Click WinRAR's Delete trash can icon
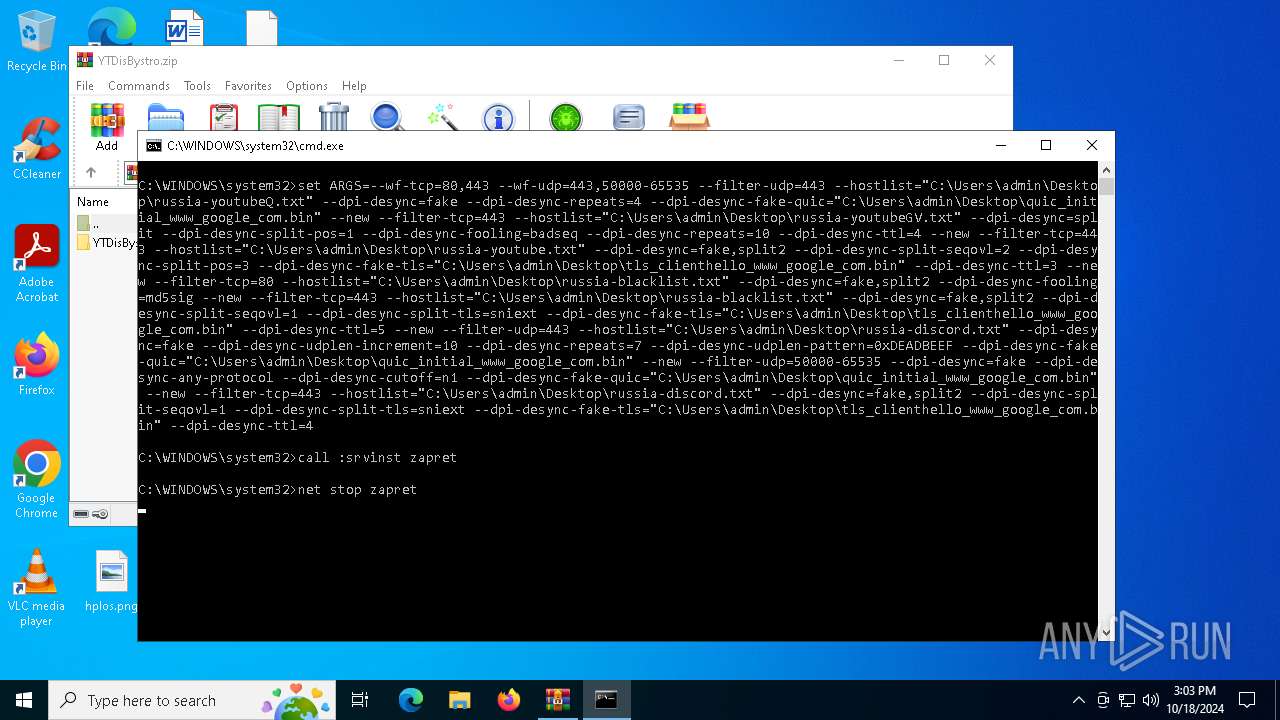The height and width of the screenshot is (720, 1280). (x=334, y=117)
